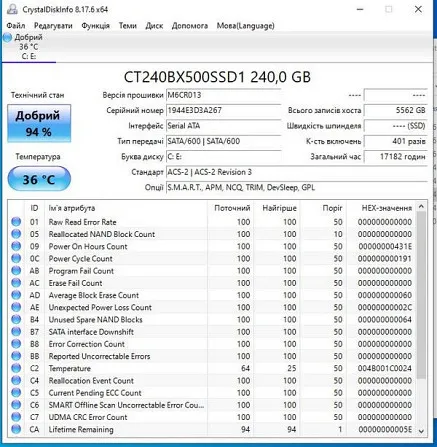The image size is (437, 447).
Task: Click the HEX-значення column header
Action: click(x=386, y=208)
